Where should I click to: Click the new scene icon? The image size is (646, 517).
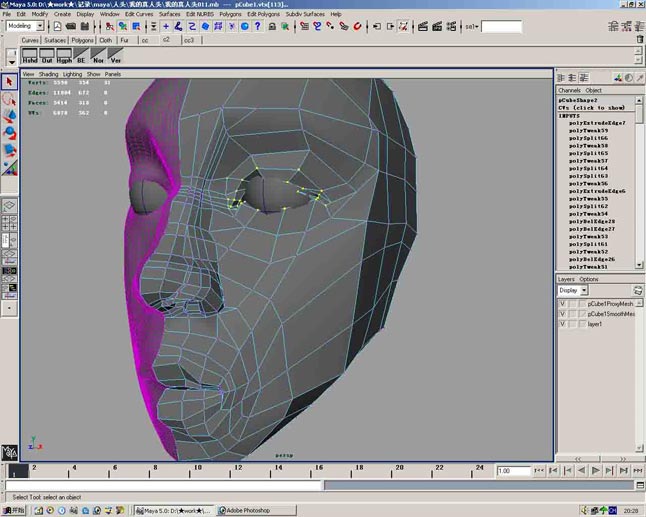(x=57, y=26)
